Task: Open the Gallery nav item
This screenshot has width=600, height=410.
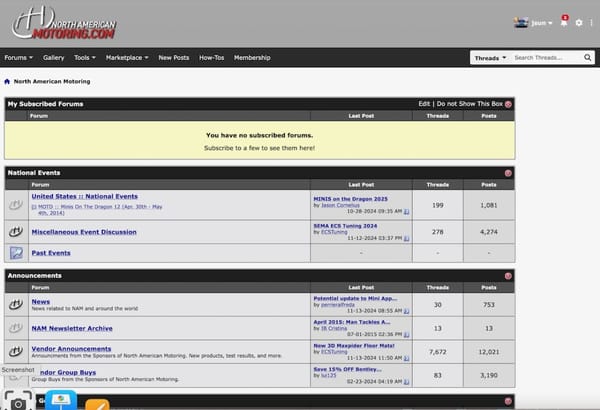Action: point(54,58)
